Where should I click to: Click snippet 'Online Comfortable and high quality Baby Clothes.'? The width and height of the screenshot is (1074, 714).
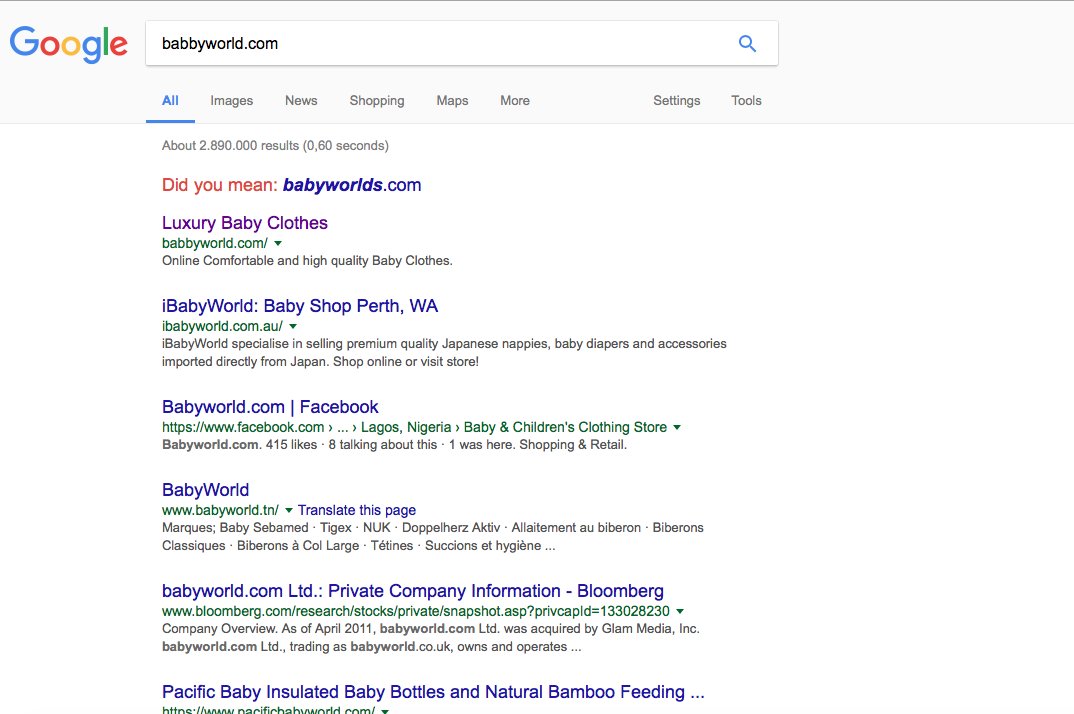coord(307,260)
